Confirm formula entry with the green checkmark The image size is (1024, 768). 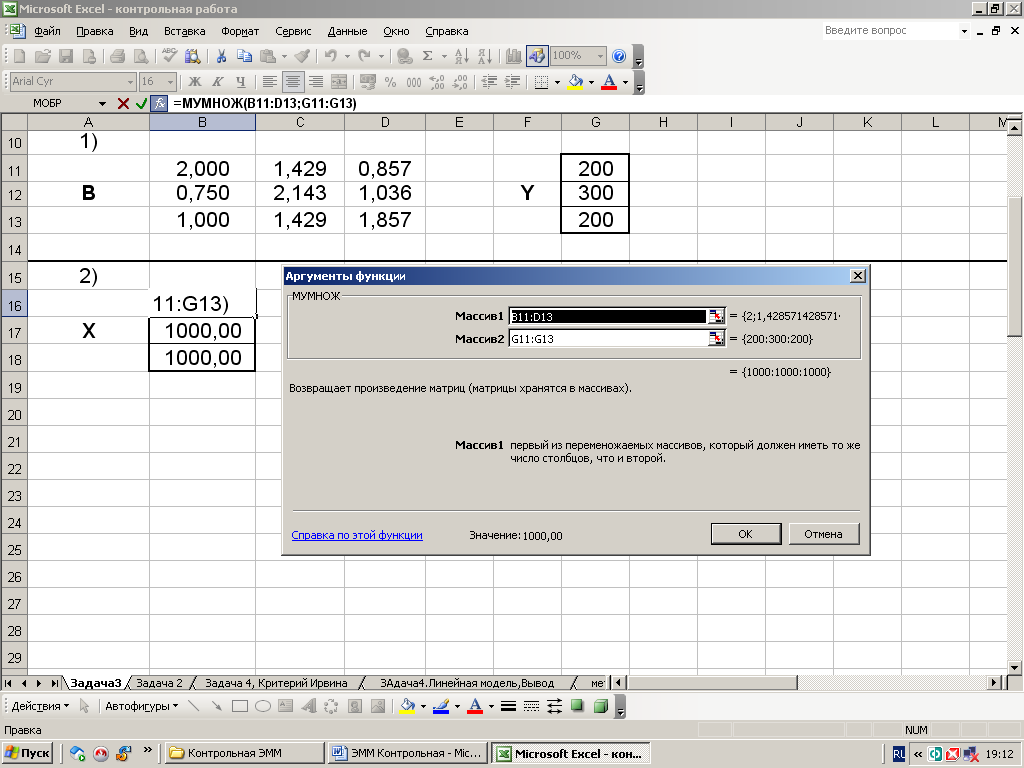141,103
